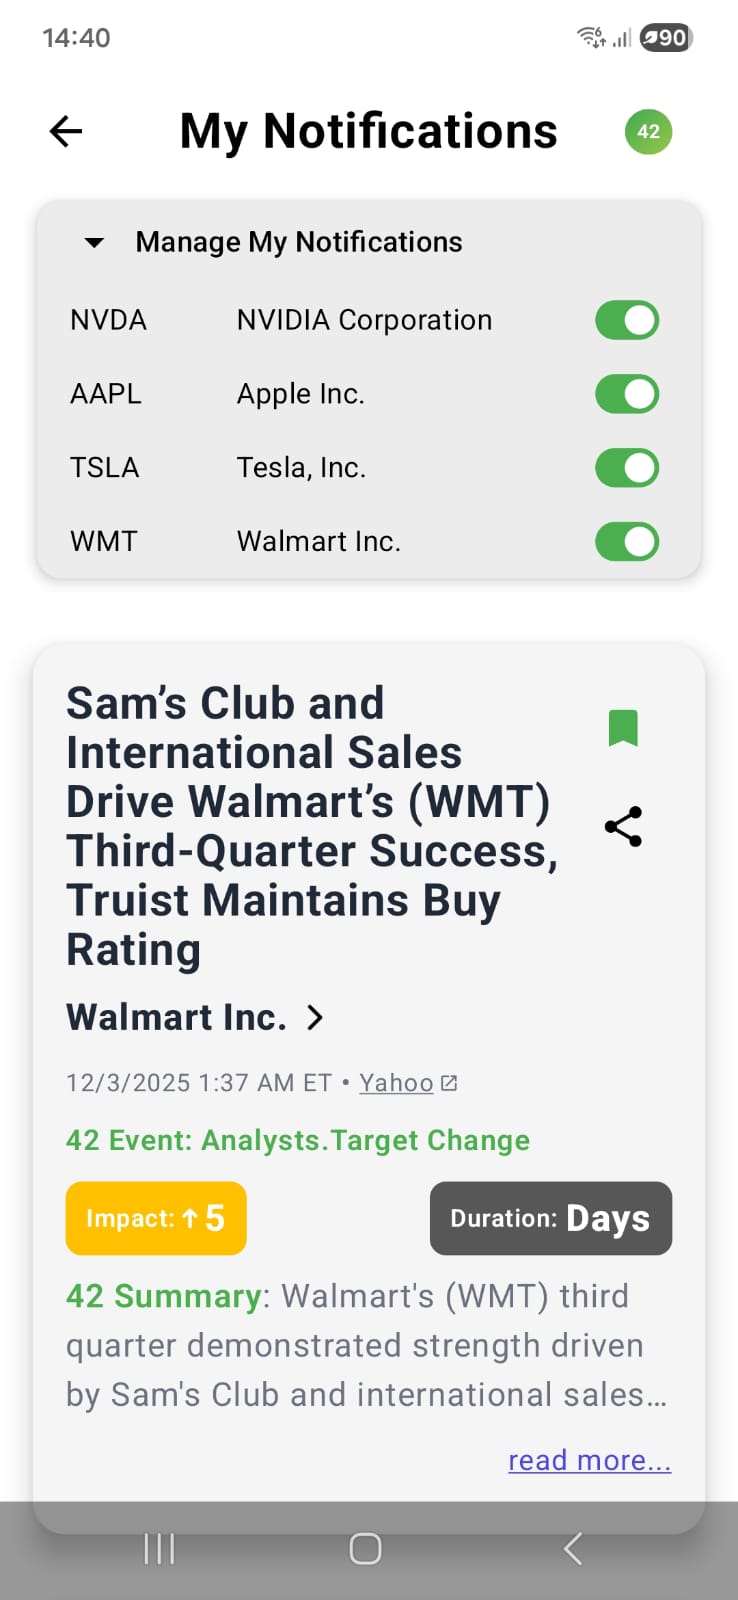Switch off Tesla, Inc. notifications
This screenshot has height=1600, width=738.
pyautogui.click(x=627, y=468)
